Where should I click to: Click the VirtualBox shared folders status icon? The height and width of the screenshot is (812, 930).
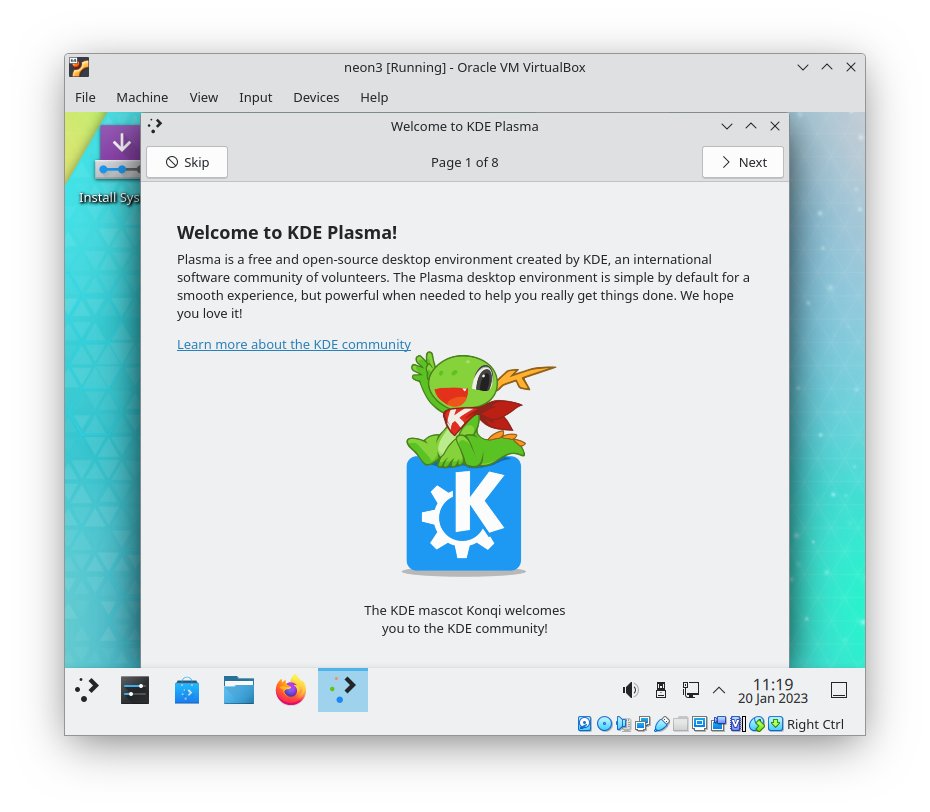coord(680,724)
